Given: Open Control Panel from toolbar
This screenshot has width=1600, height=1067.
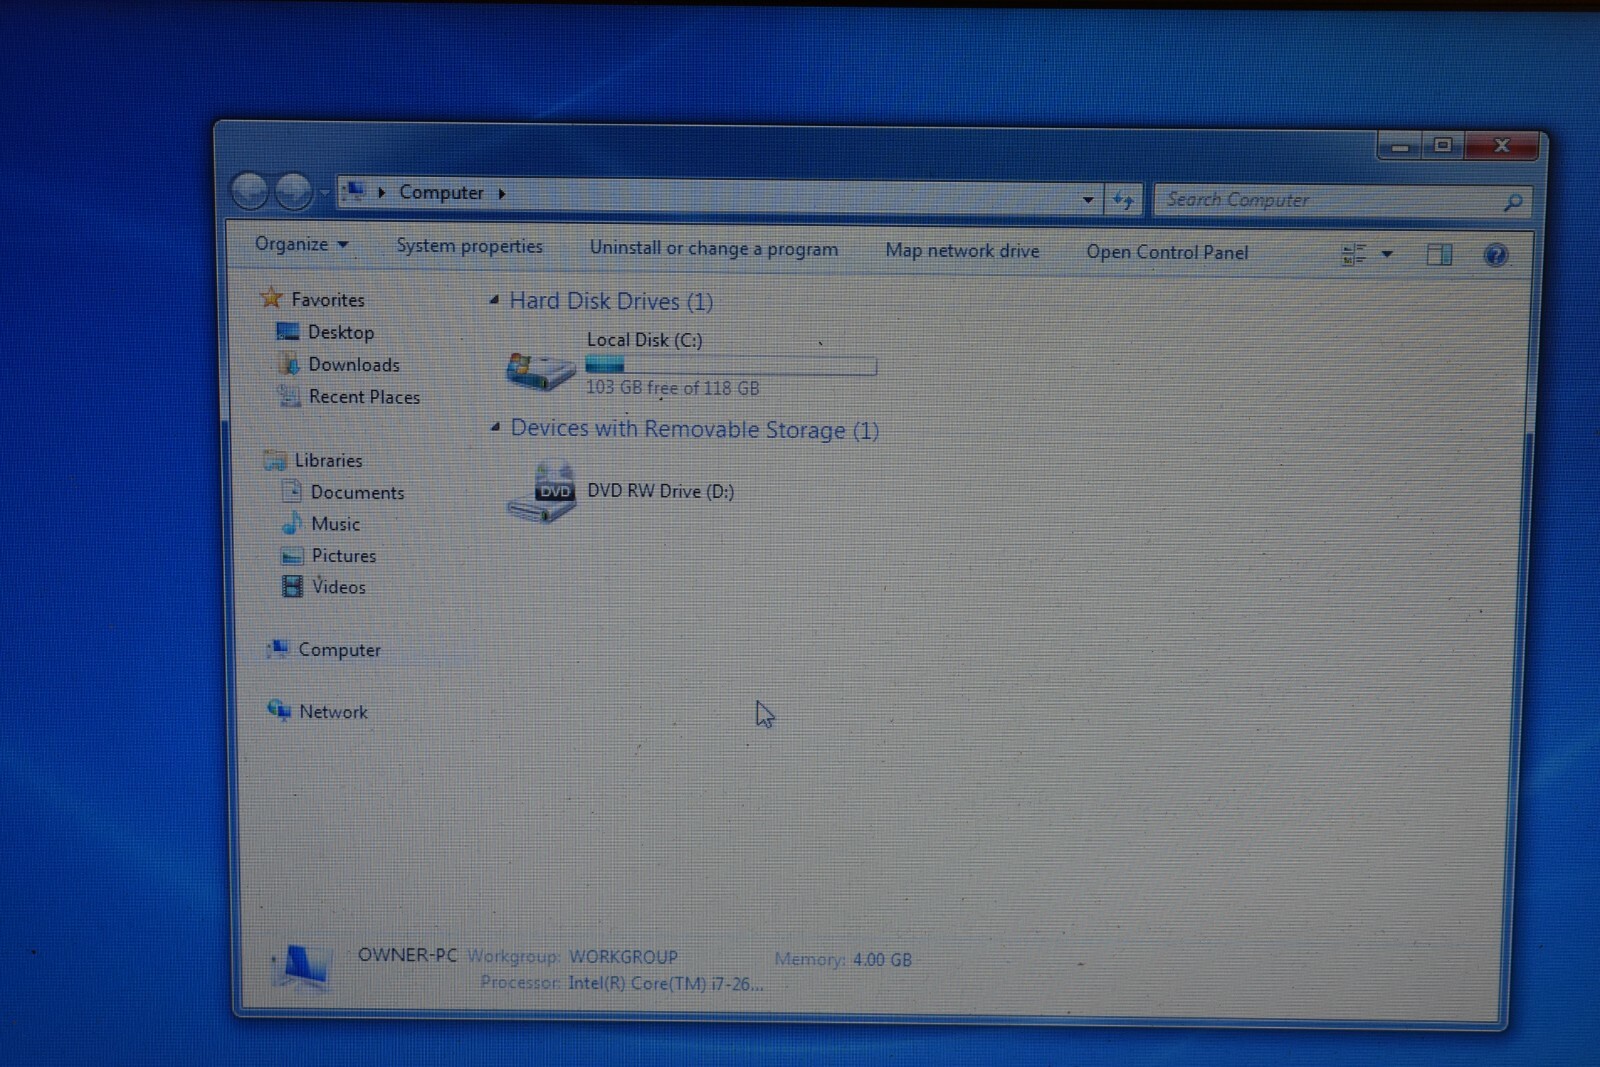Looking at the screenshot, I should [1167, 253].
